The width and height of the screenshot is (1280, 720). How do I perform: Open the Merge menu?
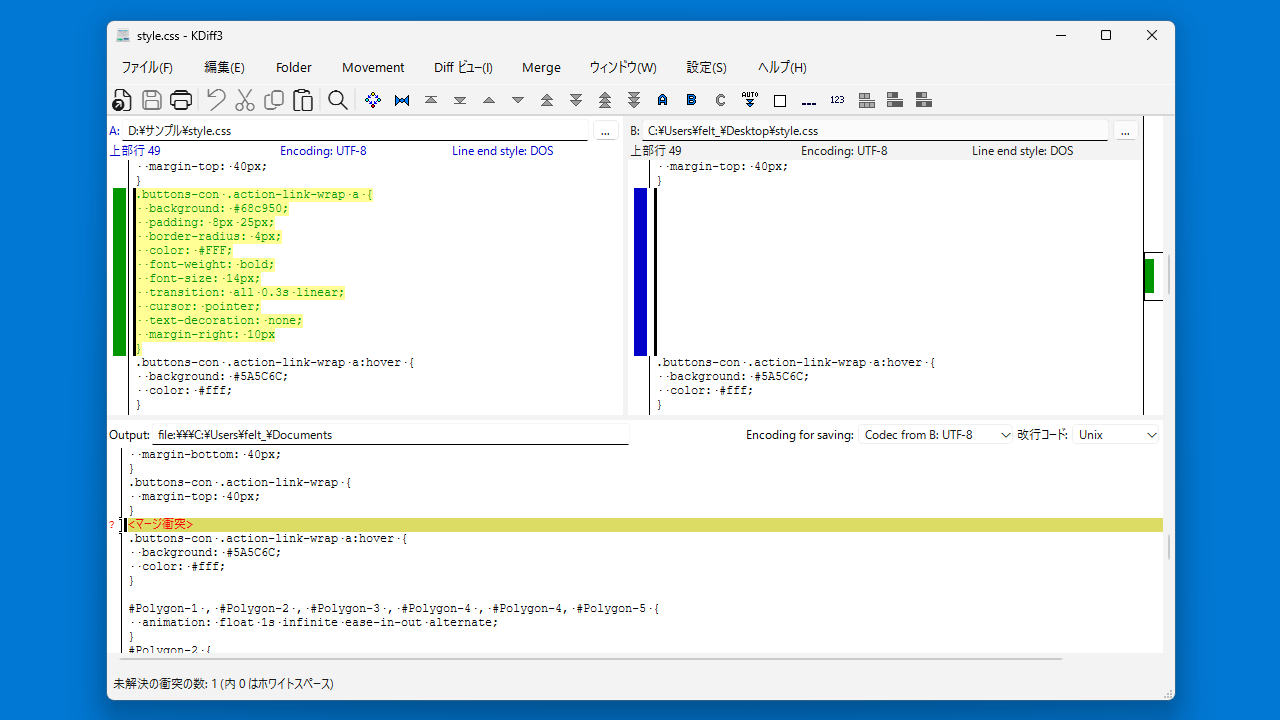pyautogui.click(x=541, y=67)
